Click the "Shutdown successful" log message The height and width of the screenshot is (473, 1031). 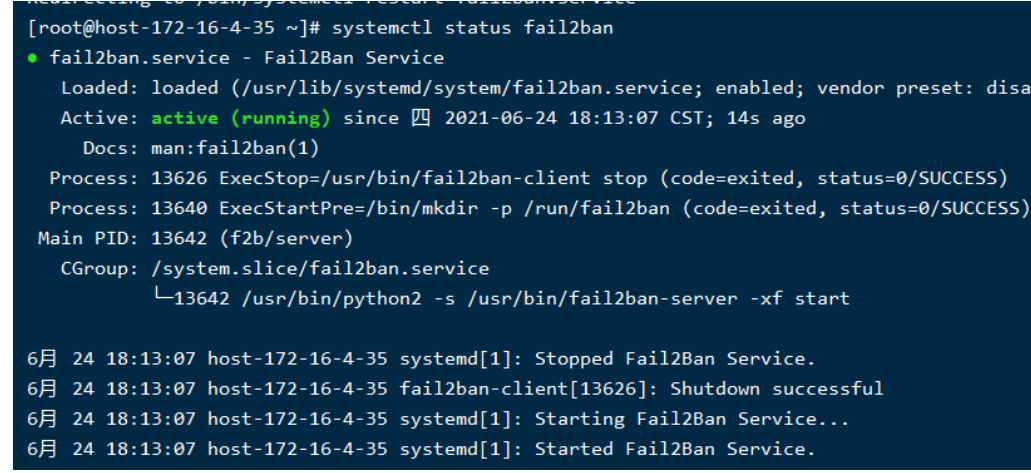(x=777, y=388)
